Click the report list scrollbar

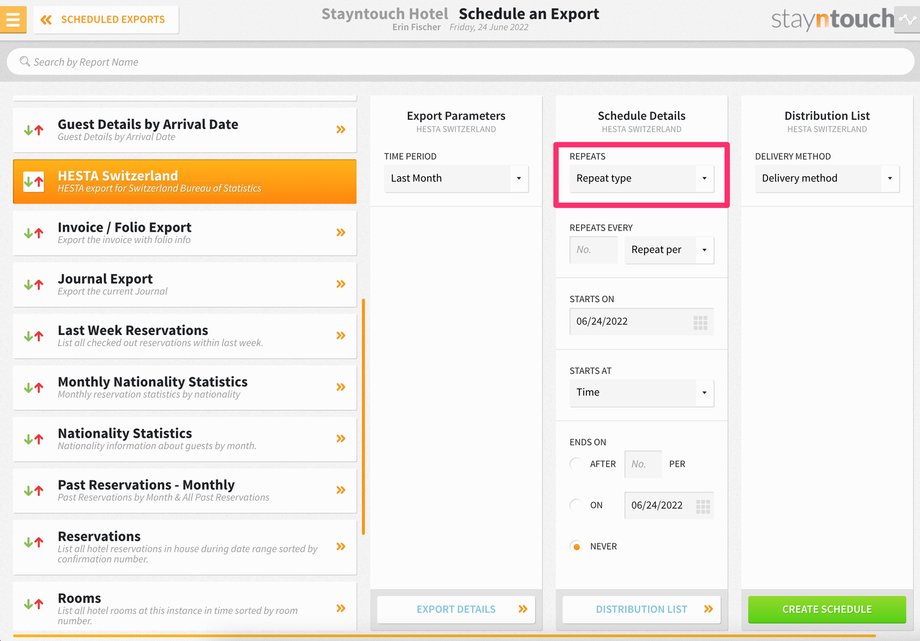click(363, 417)
